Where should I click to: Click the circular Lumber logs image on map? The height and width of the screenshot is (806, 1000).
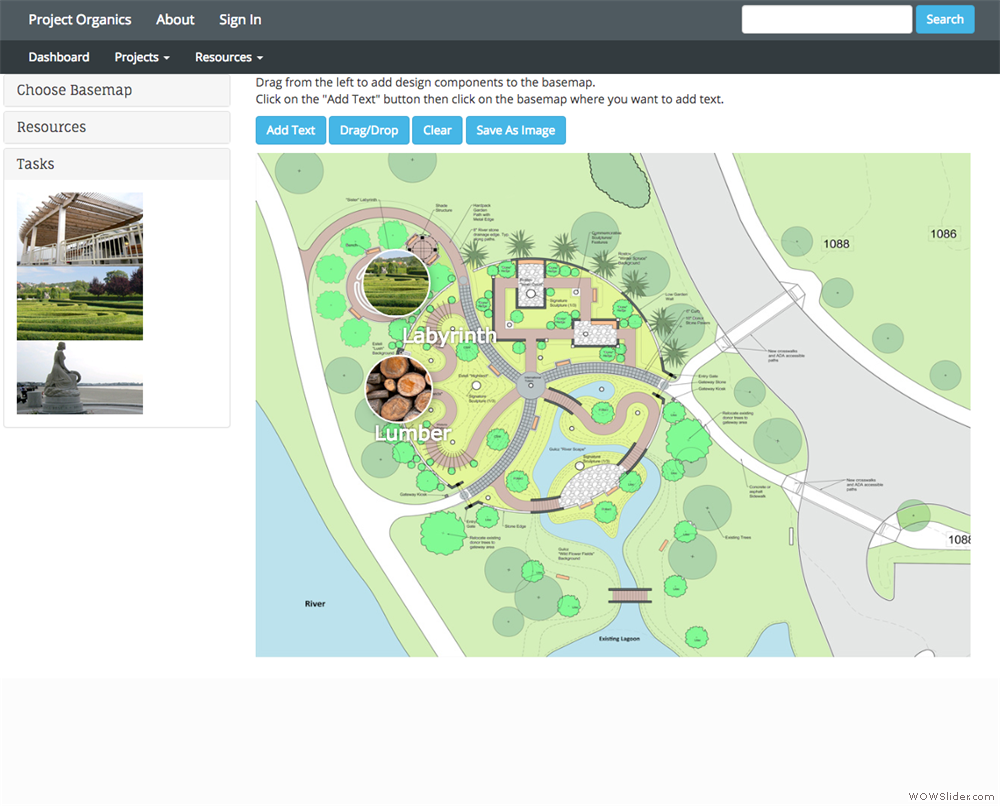pyautogui.click(x=399, y=388)
